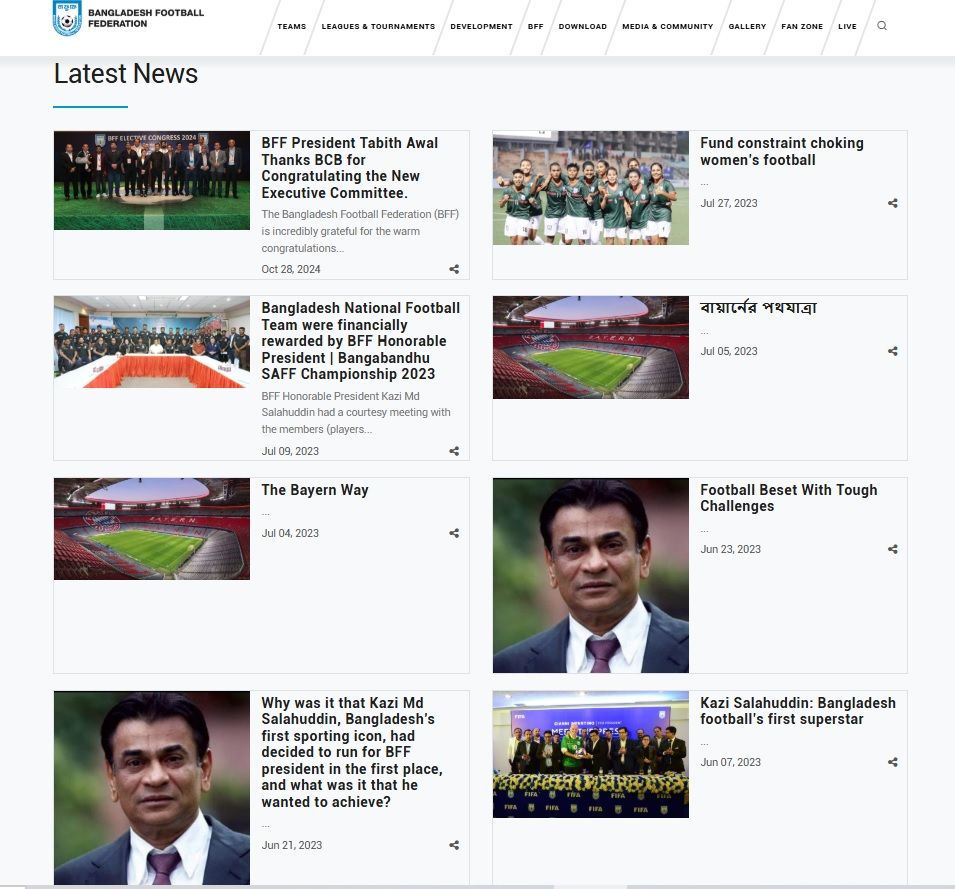Share Football Beset With Tough Challenges article

tap(892, 549)
